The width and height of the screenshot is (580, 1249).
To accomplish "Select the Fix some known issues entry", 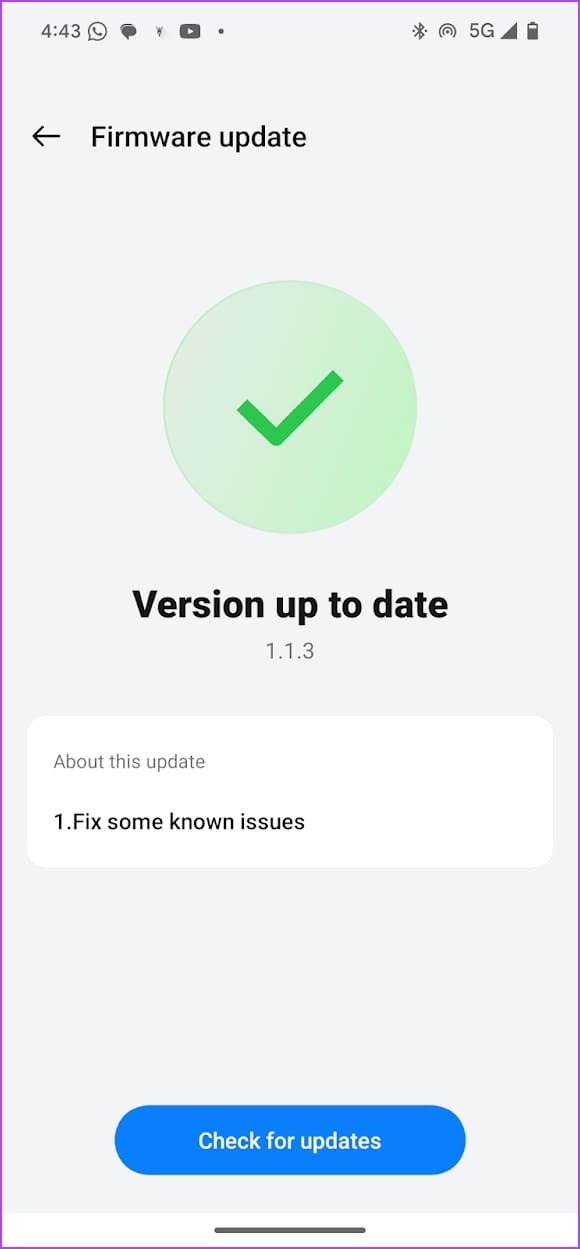I will [179, 821].
